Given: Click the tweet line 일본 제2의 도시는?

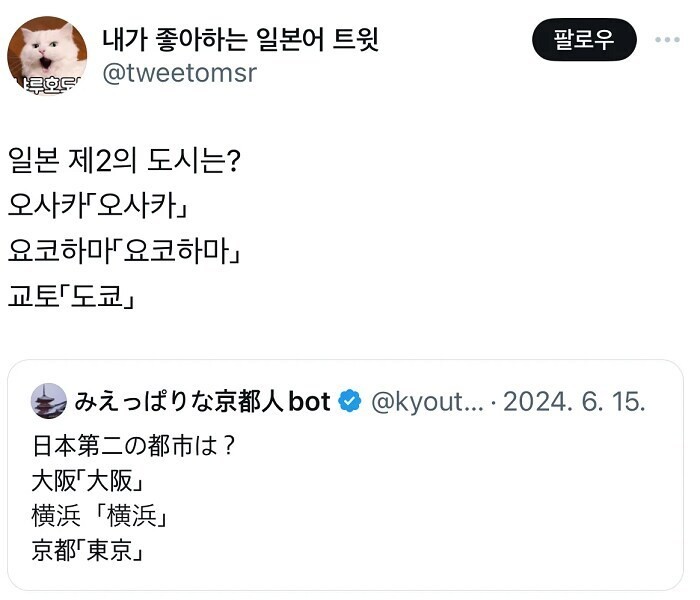Looking at the screenshot, I should pos(122,160).
